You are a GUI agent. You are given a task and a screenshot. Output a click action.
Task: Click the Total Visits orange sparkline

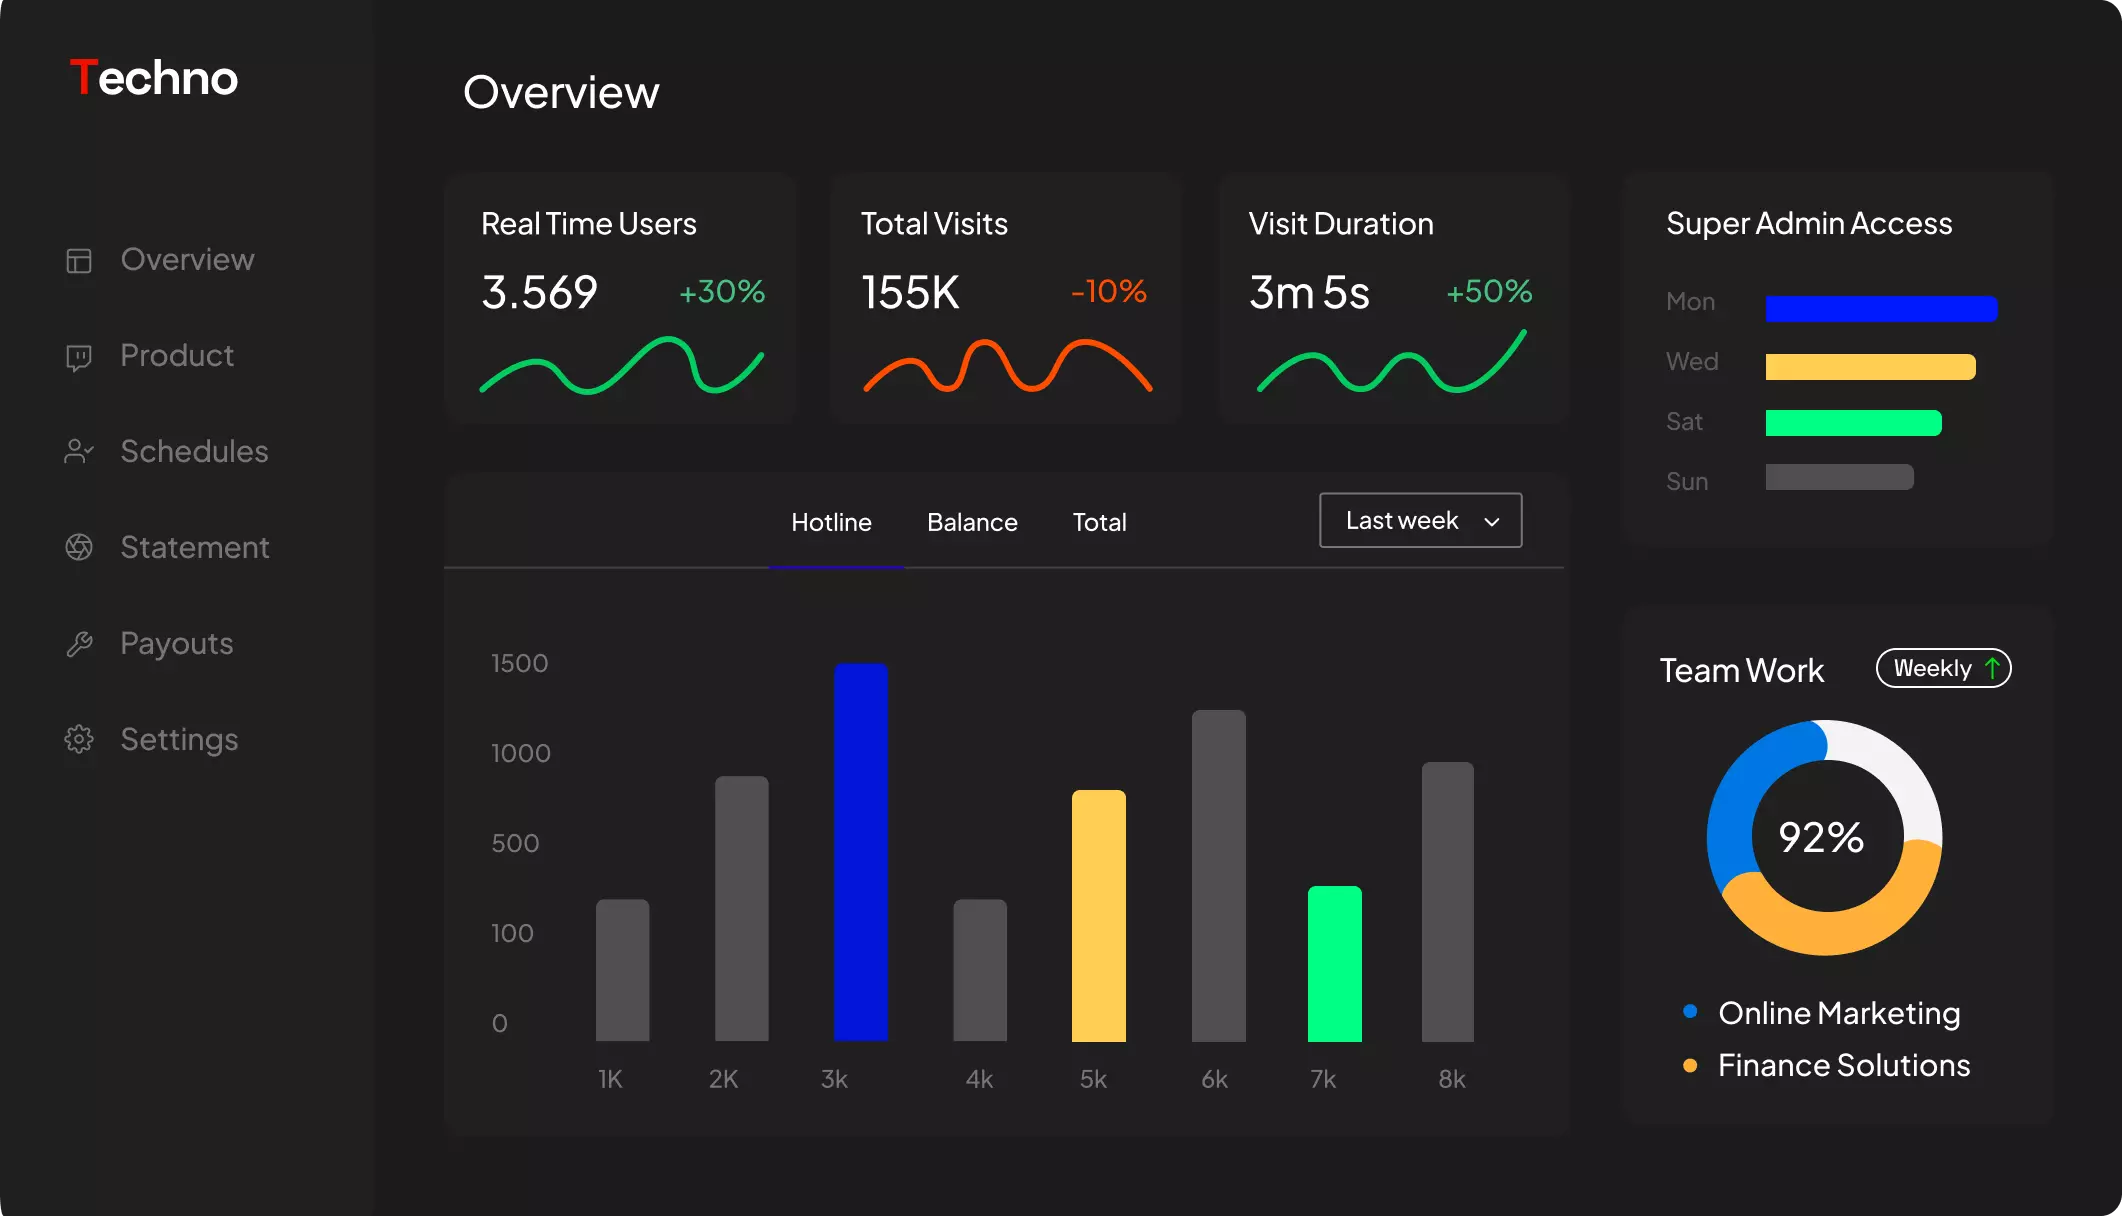1007,366
